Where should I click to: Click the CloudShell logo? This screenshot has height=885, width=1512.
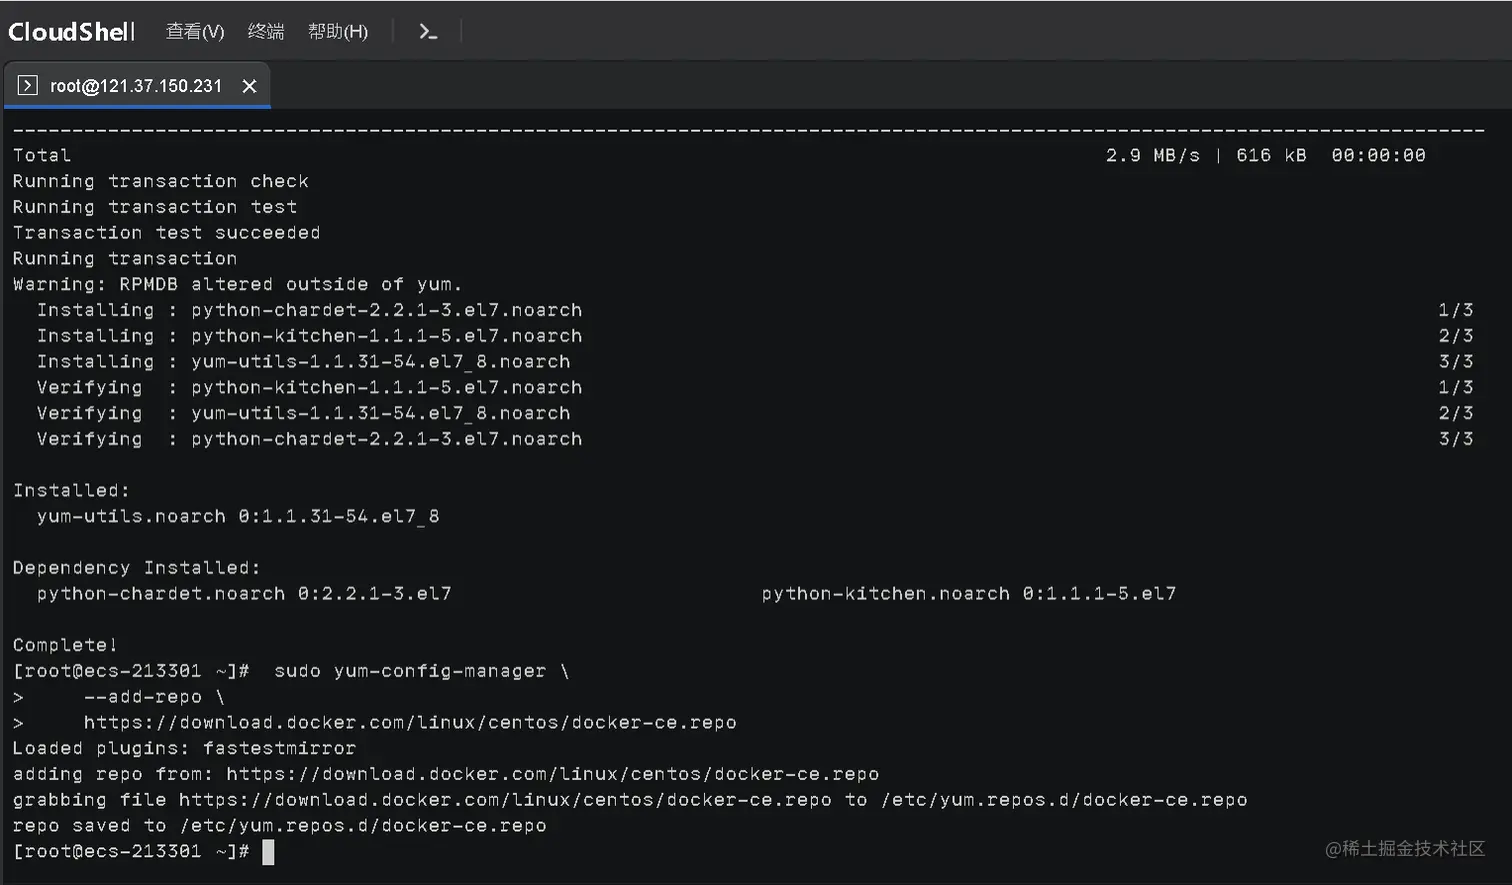click(x=71, y=32)
